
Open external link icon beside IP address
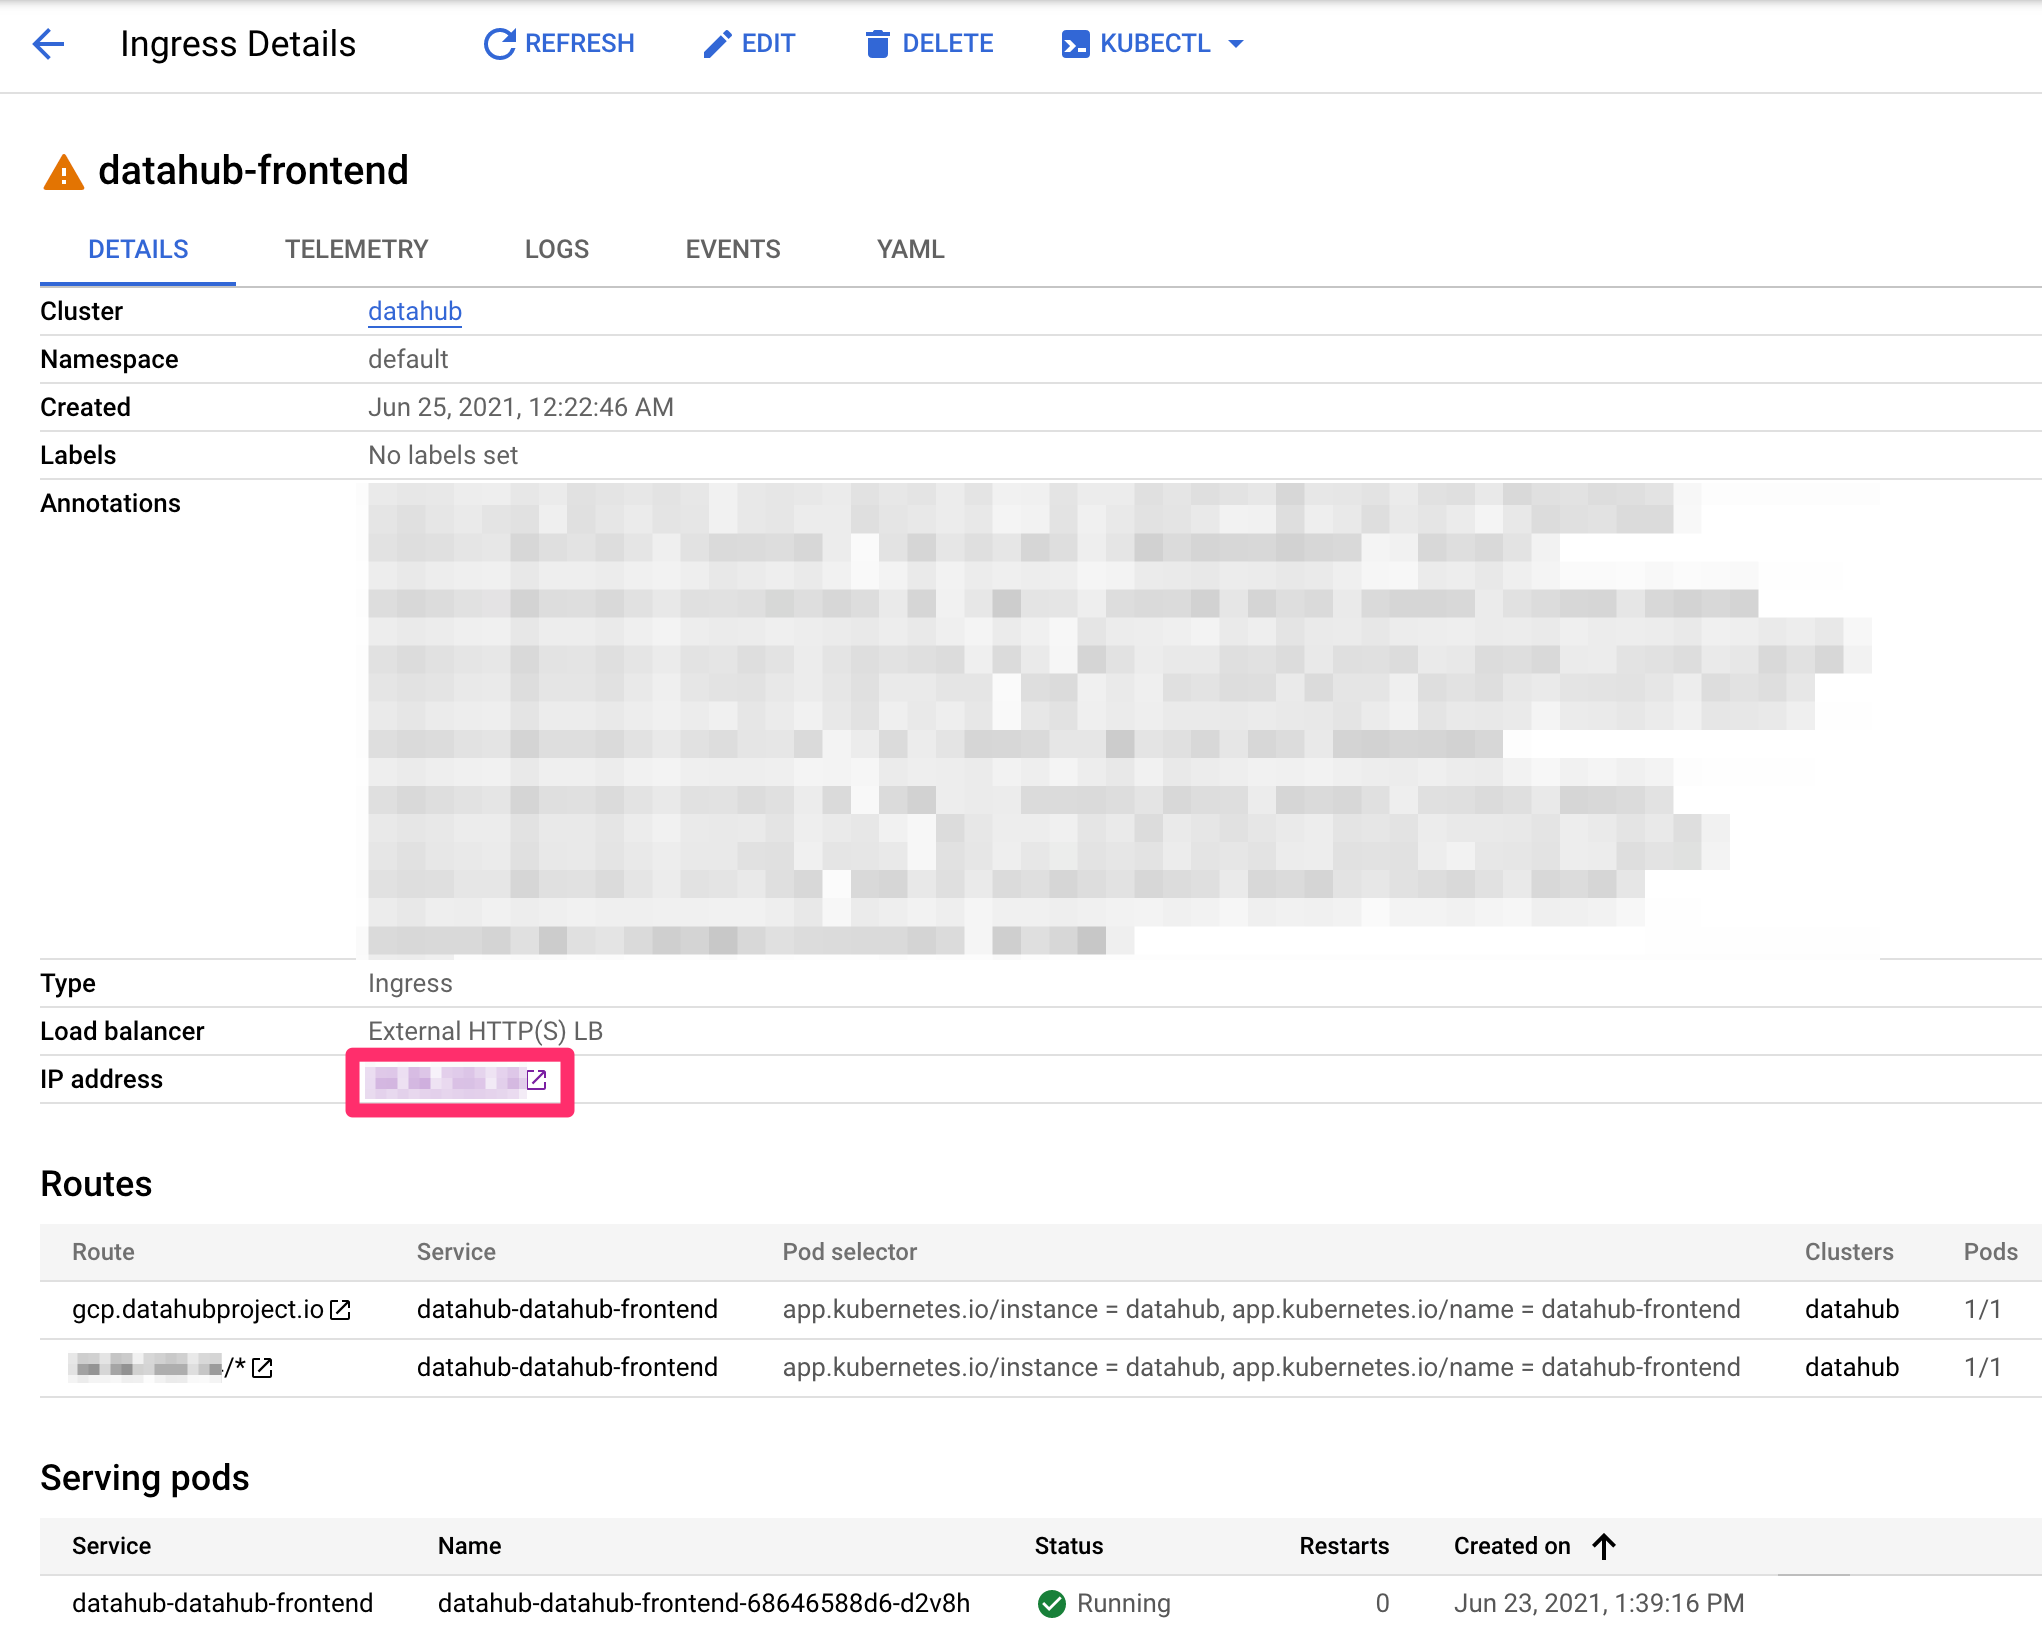pos(537,1080)
